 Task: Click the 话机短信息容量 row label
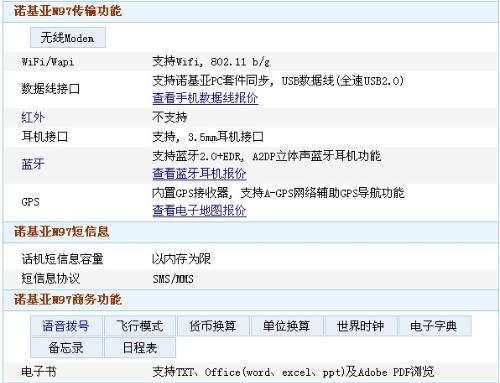tap(62, 259)
